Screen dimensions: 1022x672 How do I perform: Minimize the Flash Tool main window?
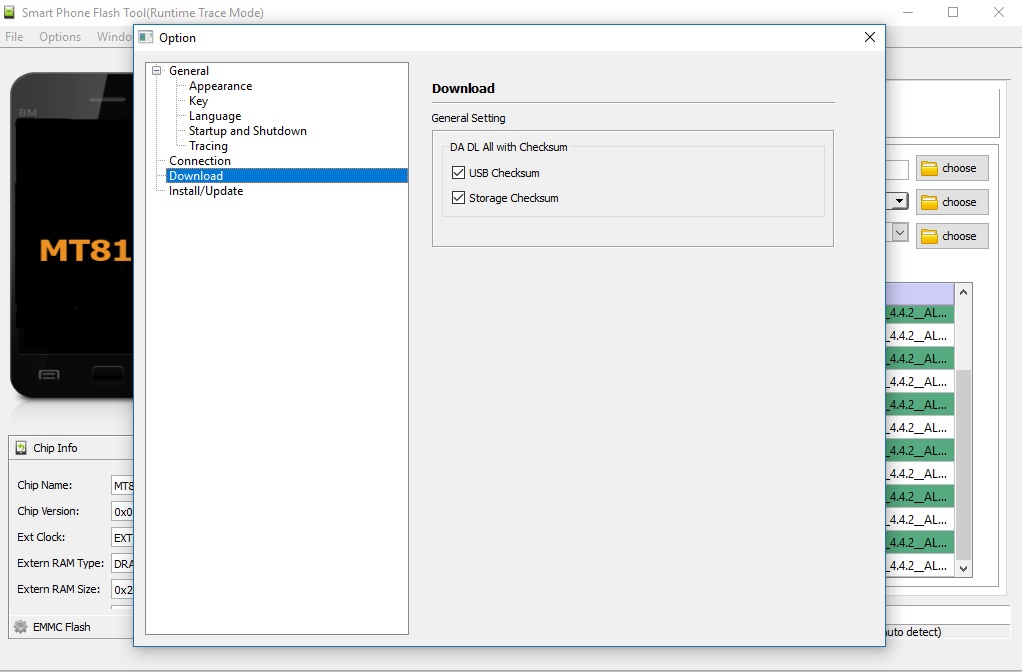click(909, 12)
